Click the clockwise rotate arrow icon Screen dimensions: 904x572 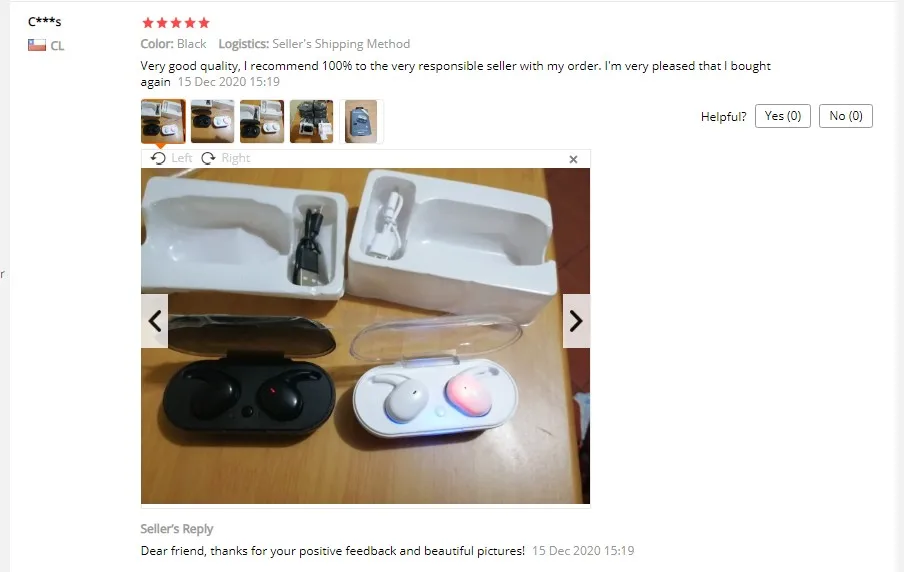pos(208,158)
